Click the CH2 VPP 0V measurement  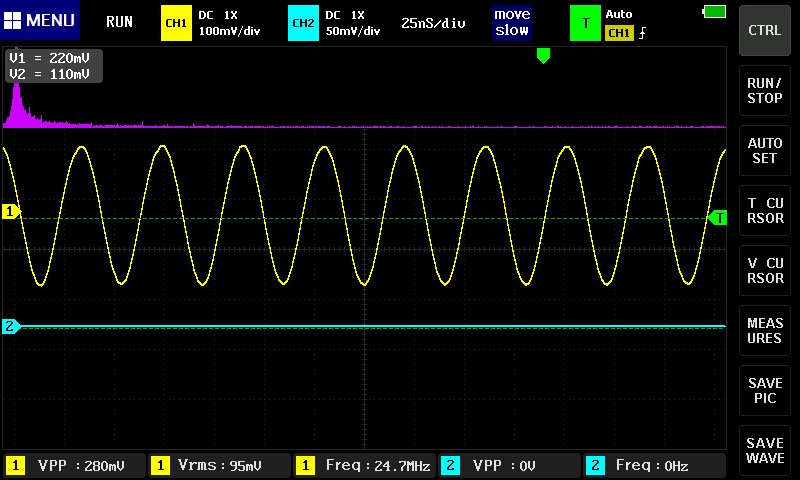click(509, 465)
